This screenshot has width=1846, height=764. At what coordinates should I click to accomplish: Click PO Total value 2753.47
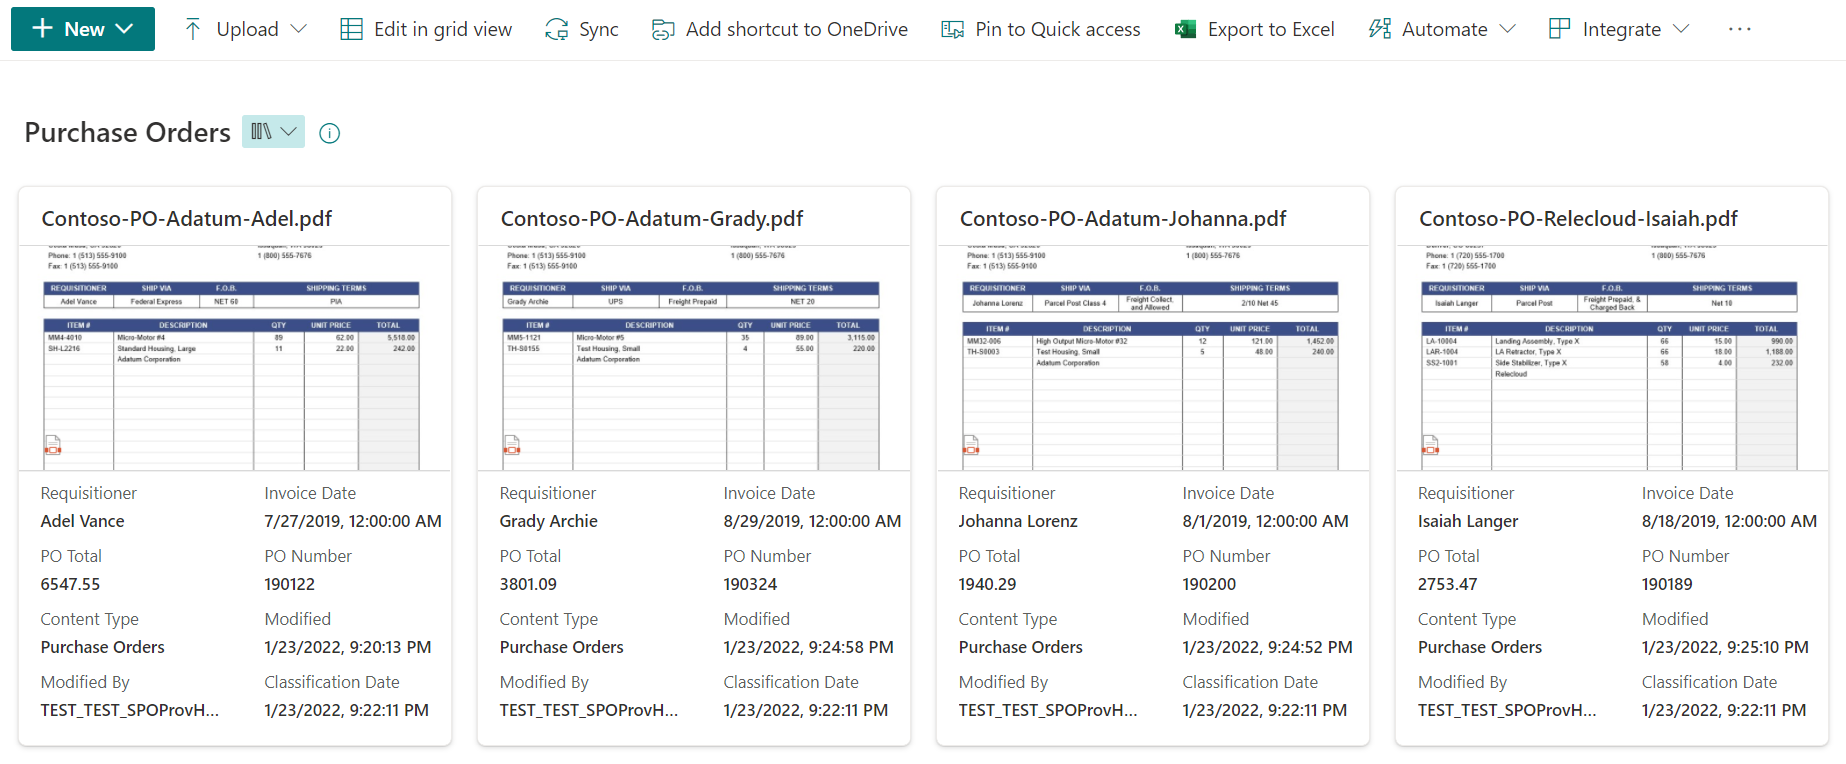click(1448, 584)
